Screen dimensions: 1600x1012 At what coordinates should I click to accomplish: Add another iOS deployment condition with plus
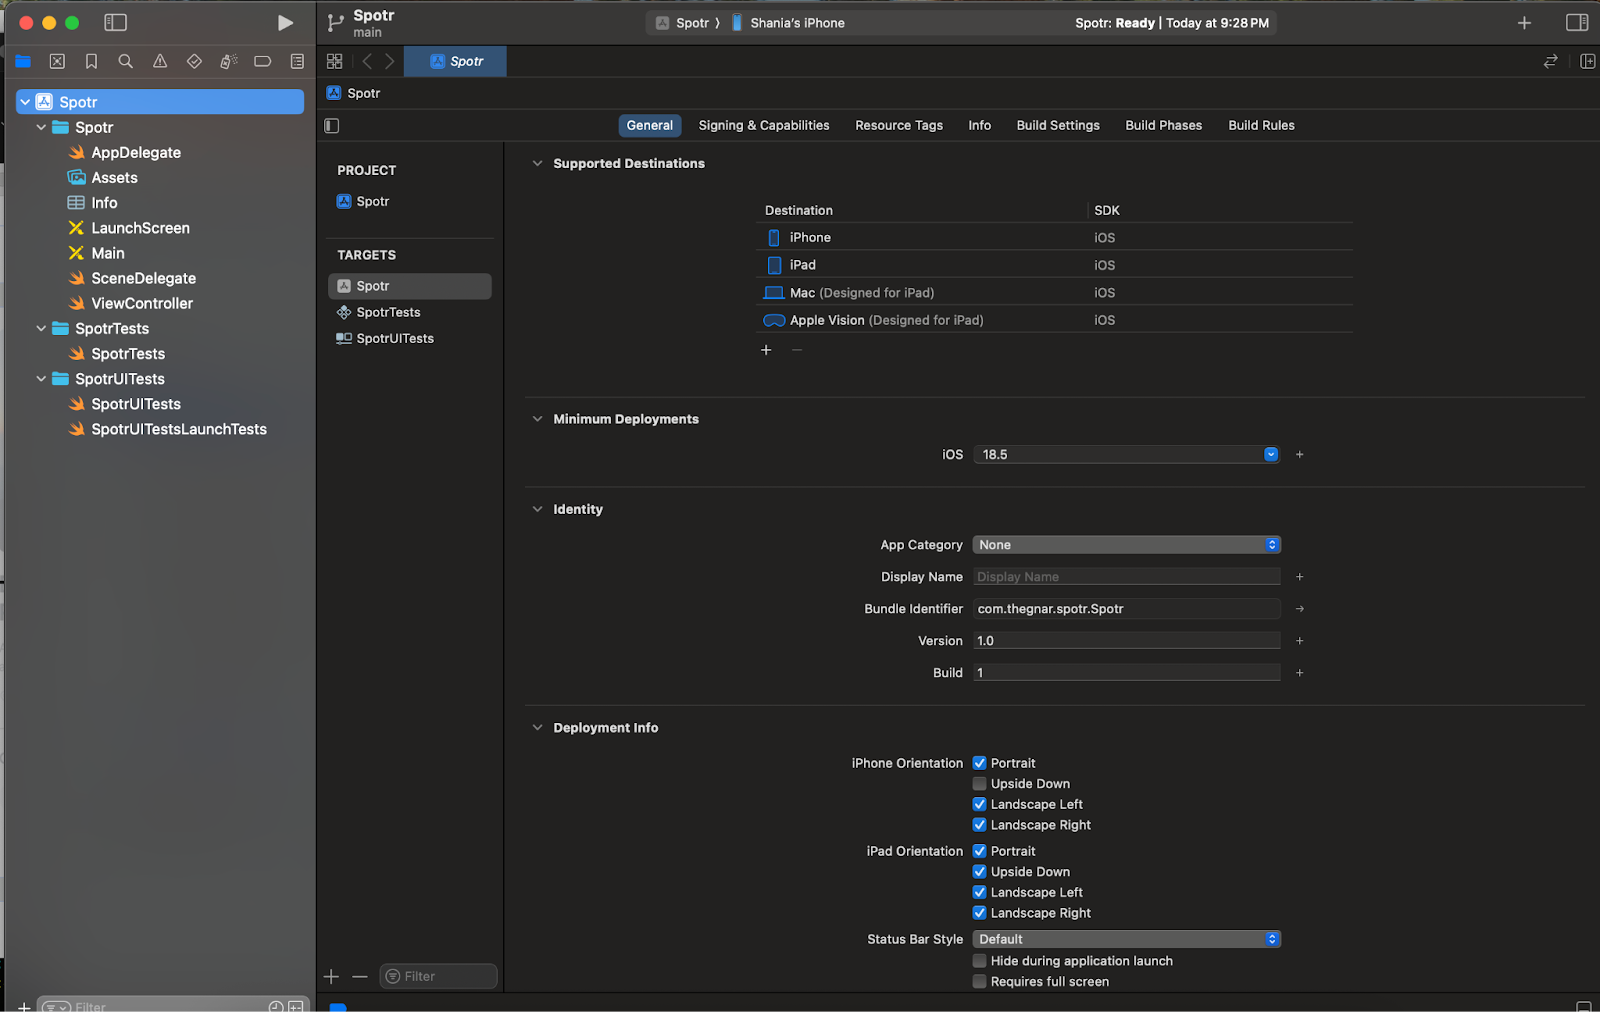click(x=1300, y=454)
